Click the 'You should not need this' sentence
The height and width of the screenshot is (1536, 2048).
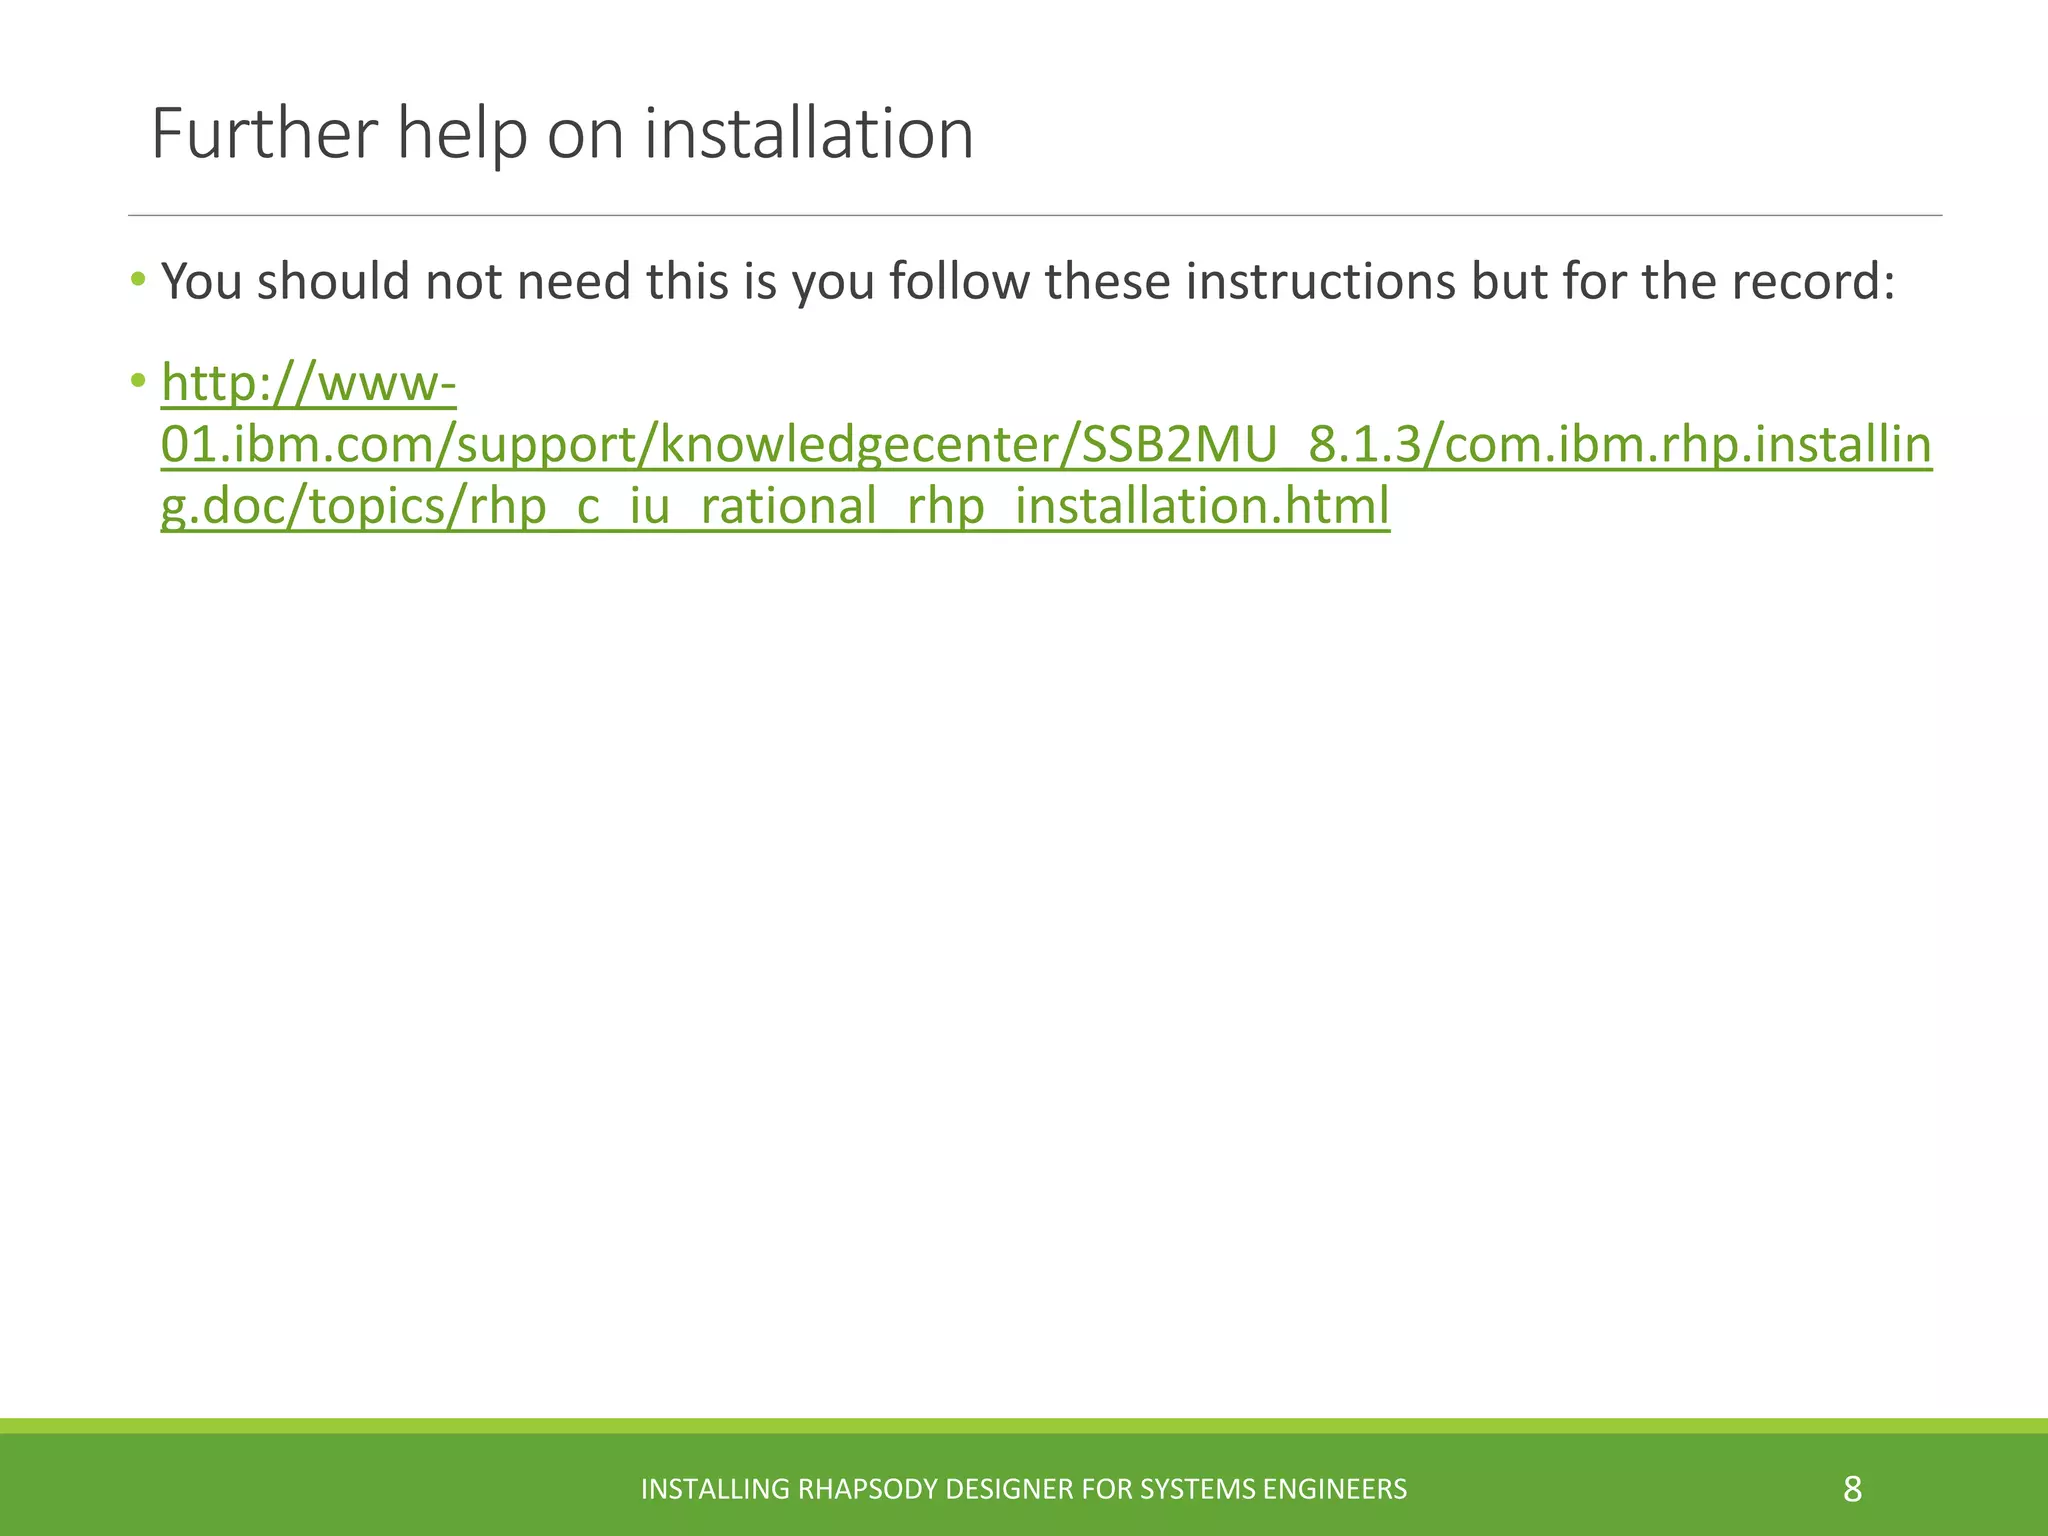coord(1028,281)
